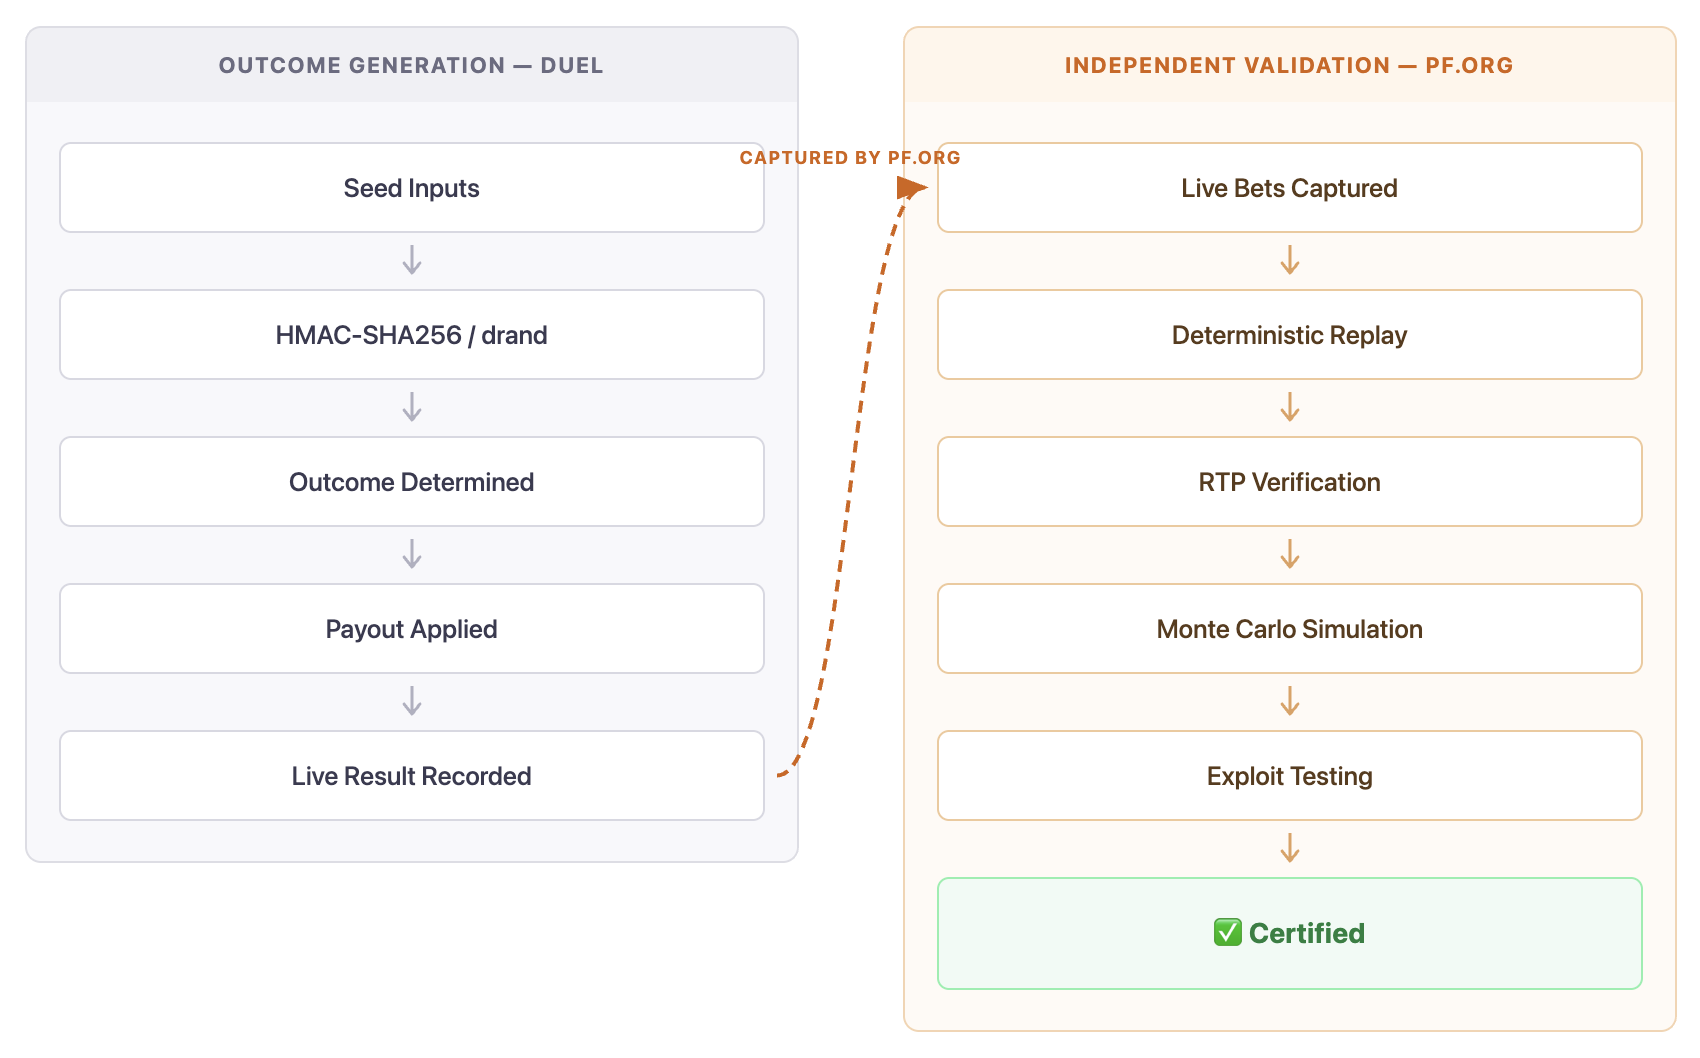Click the Captured by PF.org label
Screen dimensions: 1700x1058
click(849, 158)
